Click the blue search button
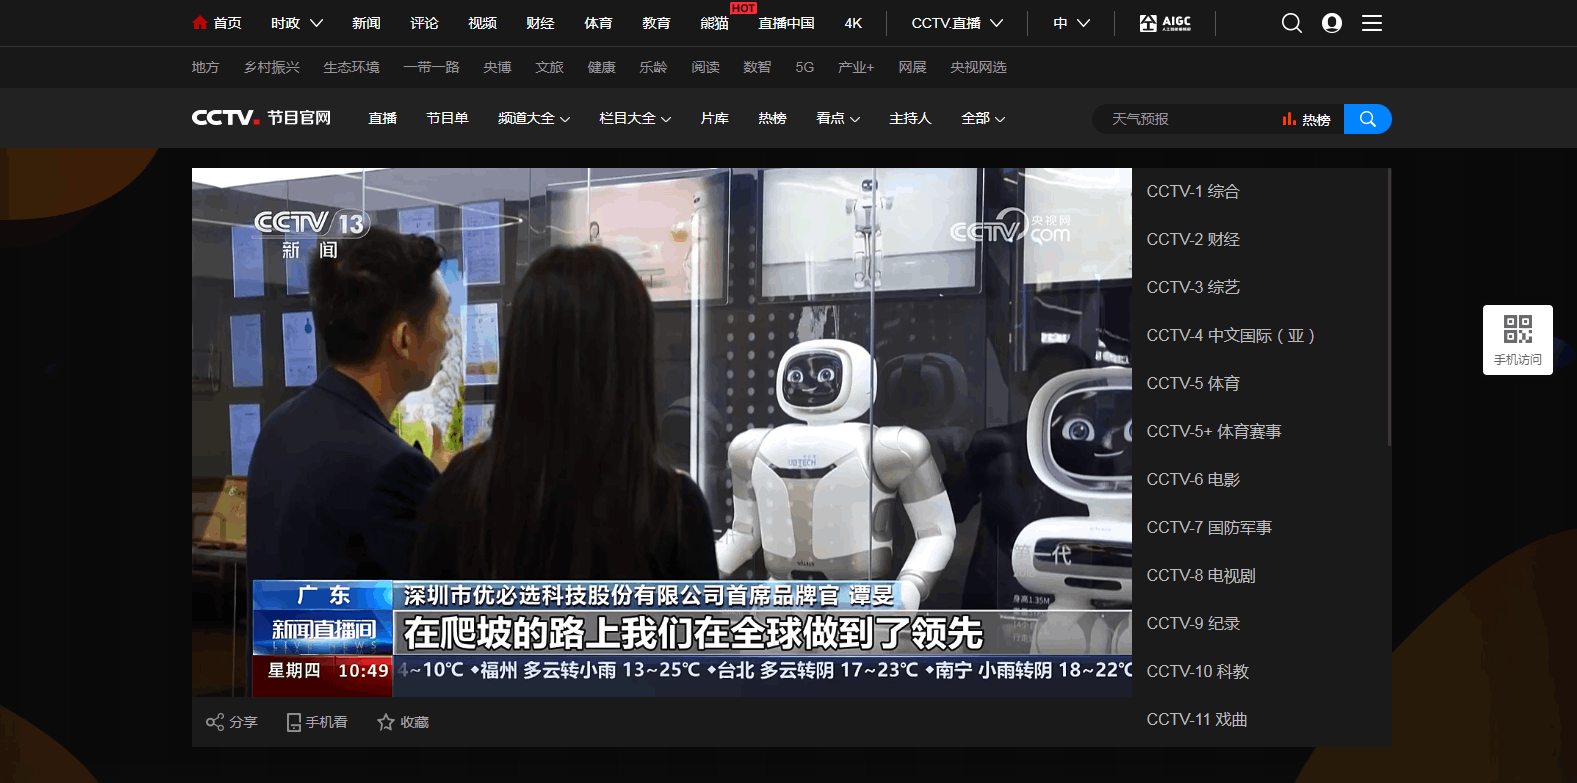 [1368, 119]
